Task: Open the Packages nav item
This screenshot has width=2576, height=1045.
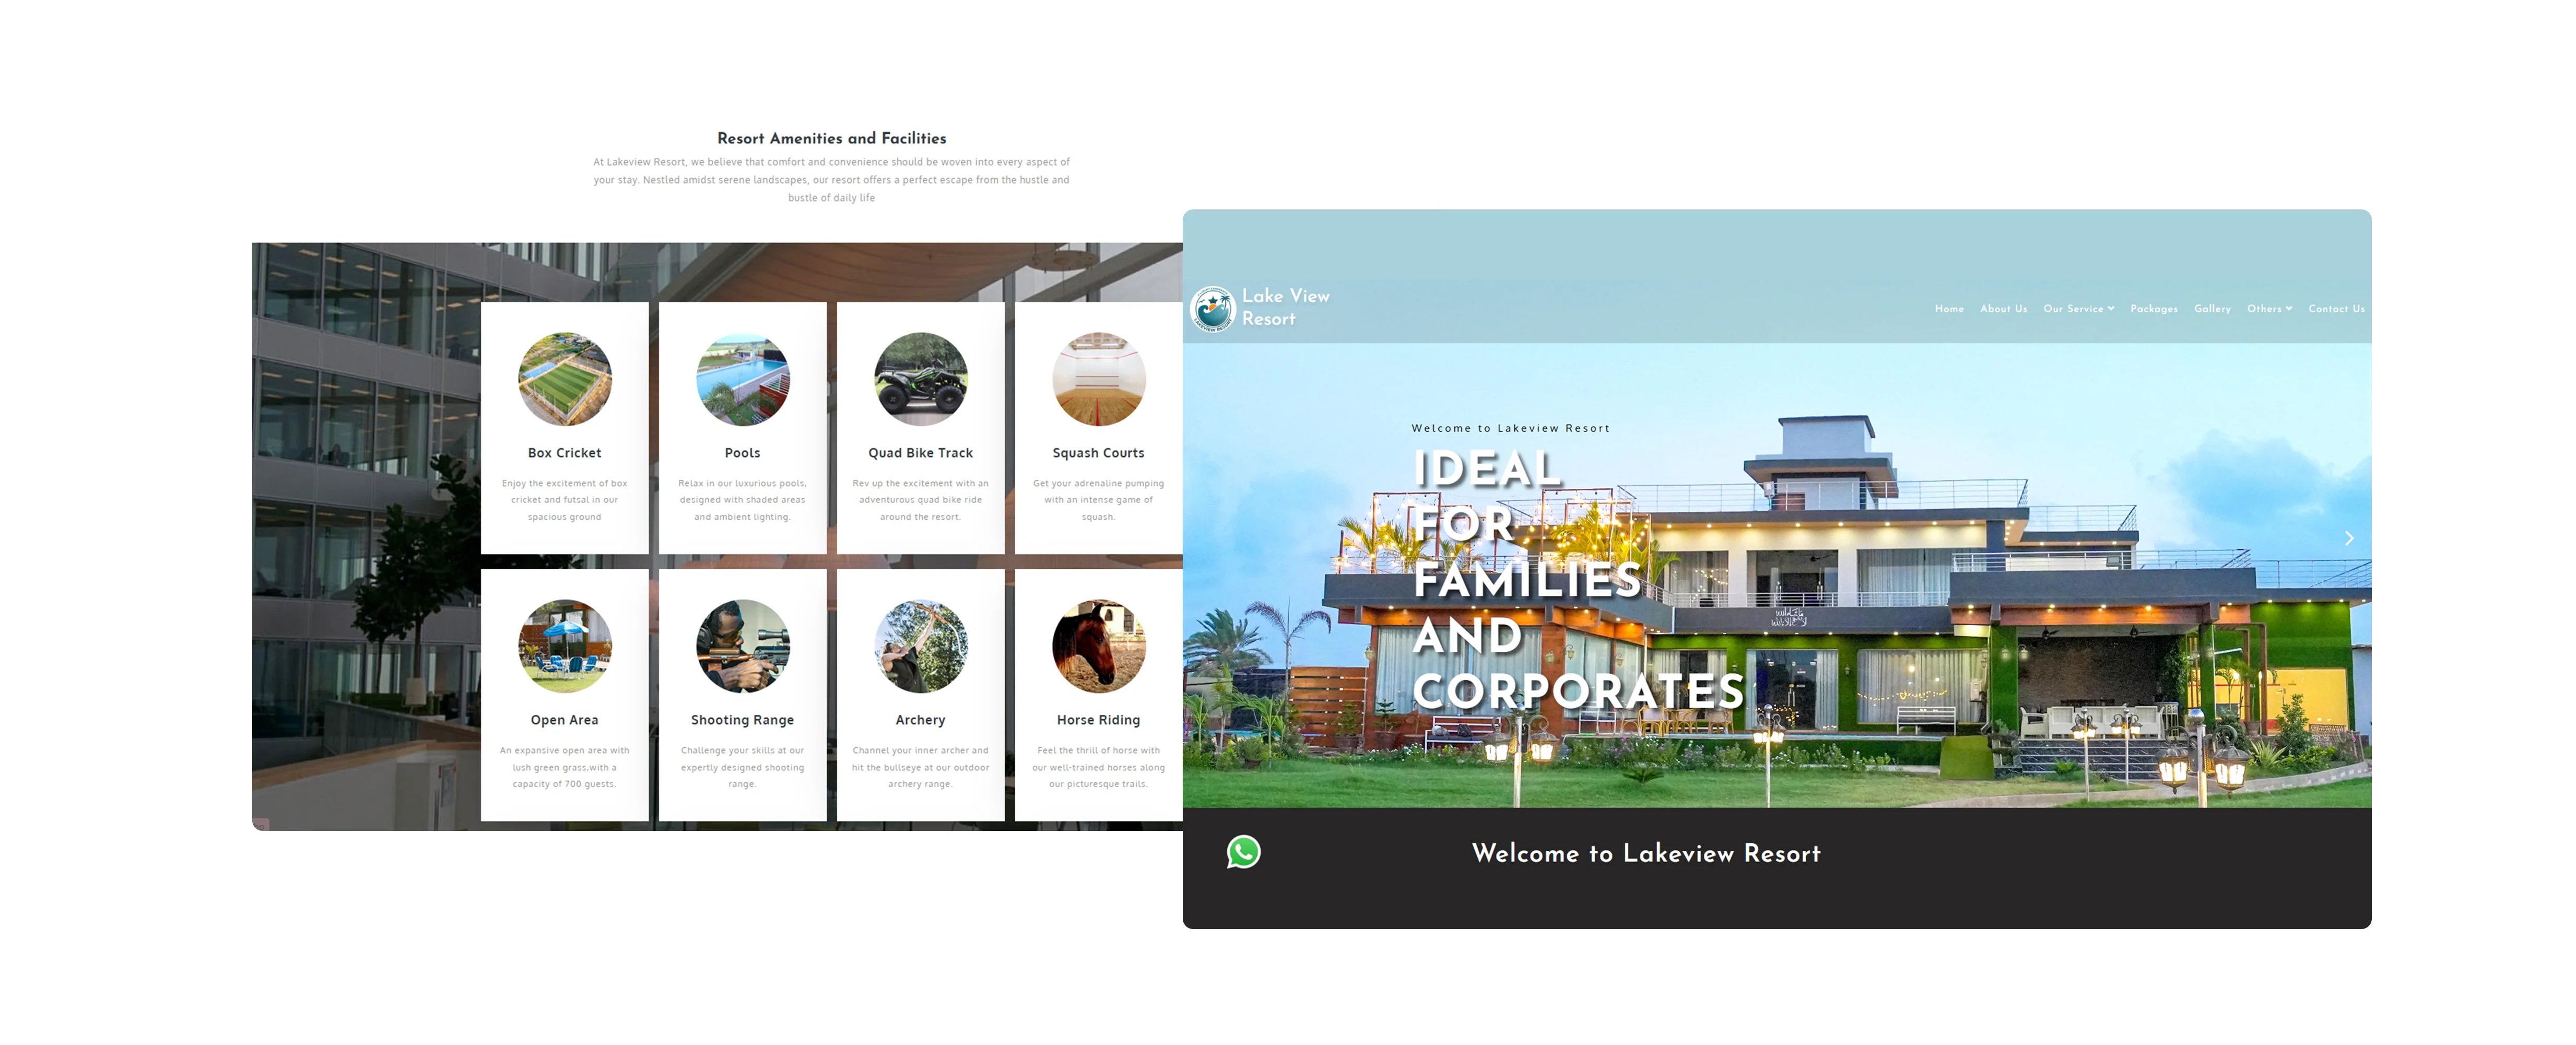Action: [x=2153, y=309]
